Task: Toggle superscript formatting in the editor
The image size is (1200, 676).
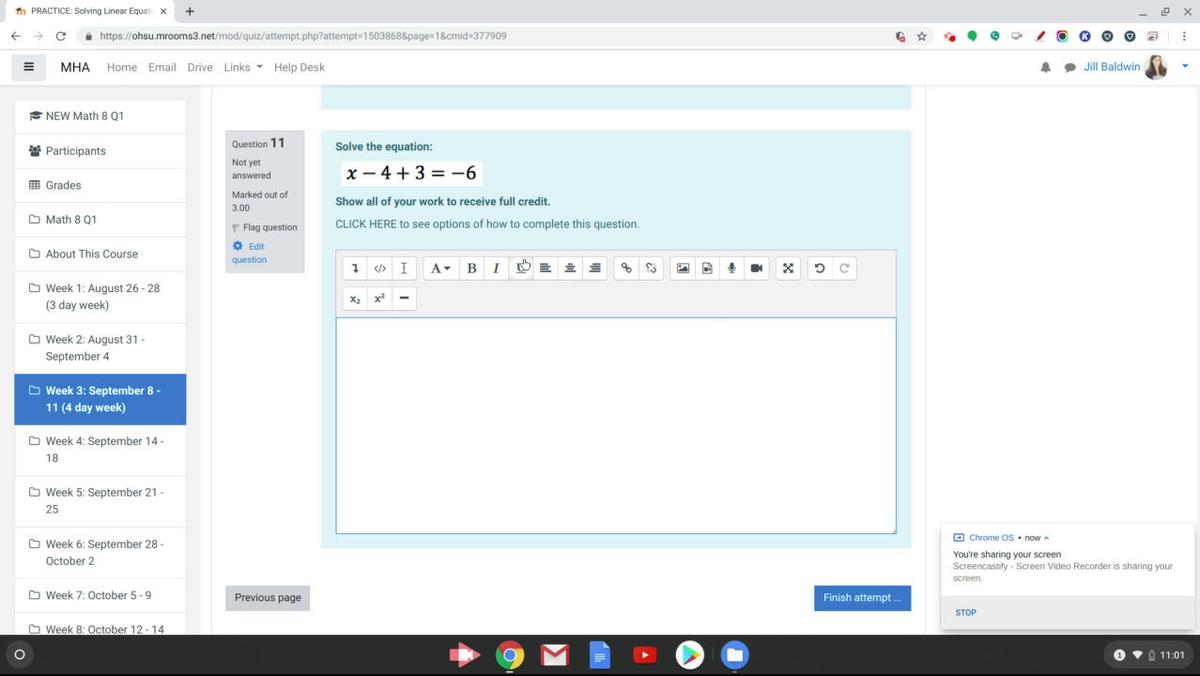Action: coord(378,298)
